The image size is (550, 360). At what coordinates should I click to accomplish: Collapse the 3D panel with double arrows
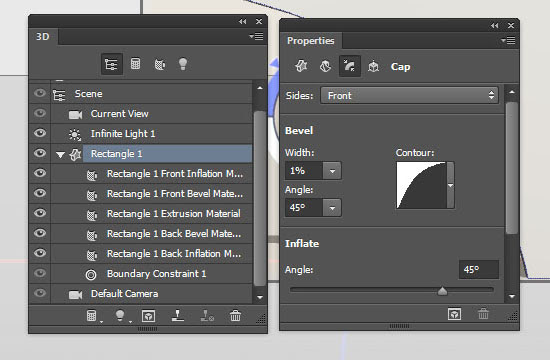(242, 21)
